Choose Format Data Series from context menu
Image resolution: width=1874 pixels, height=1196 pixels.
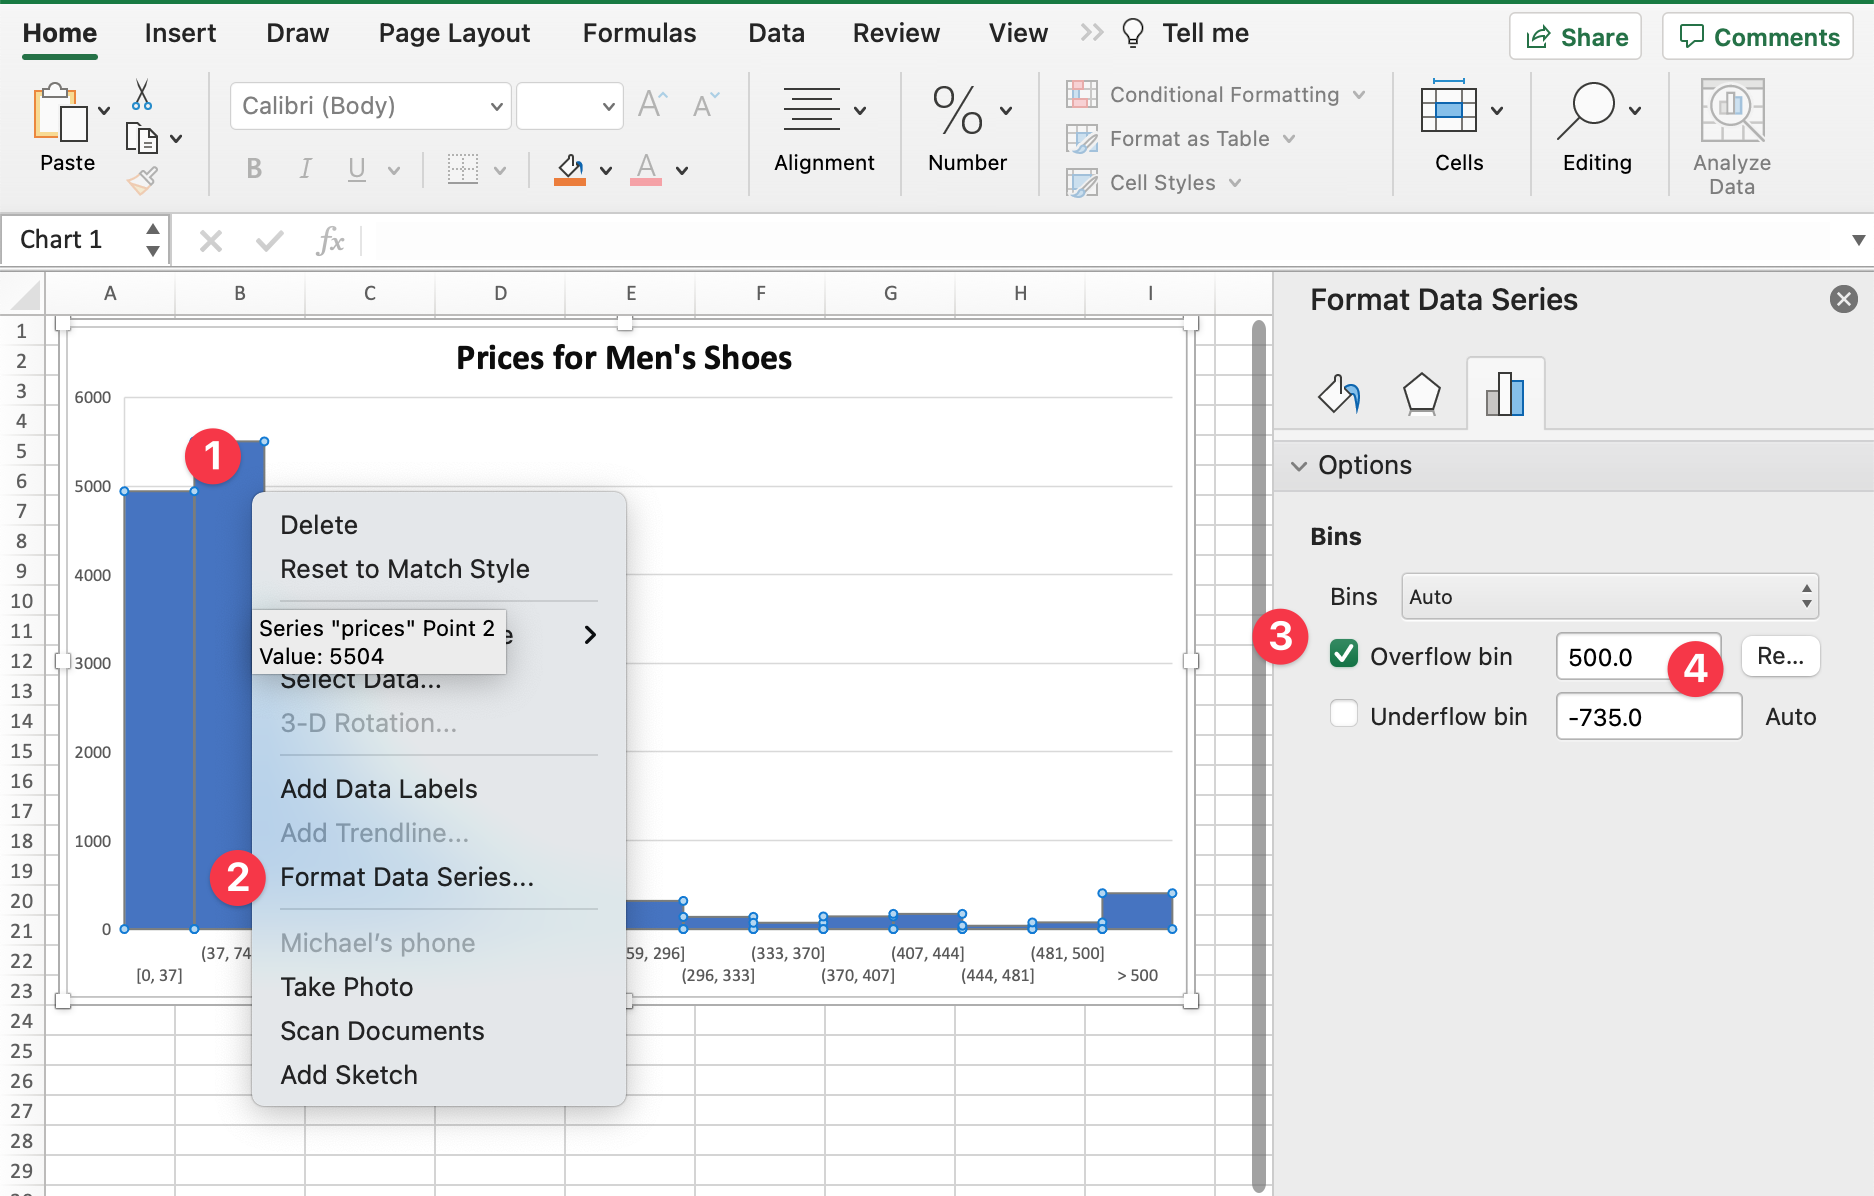point(406,877)
